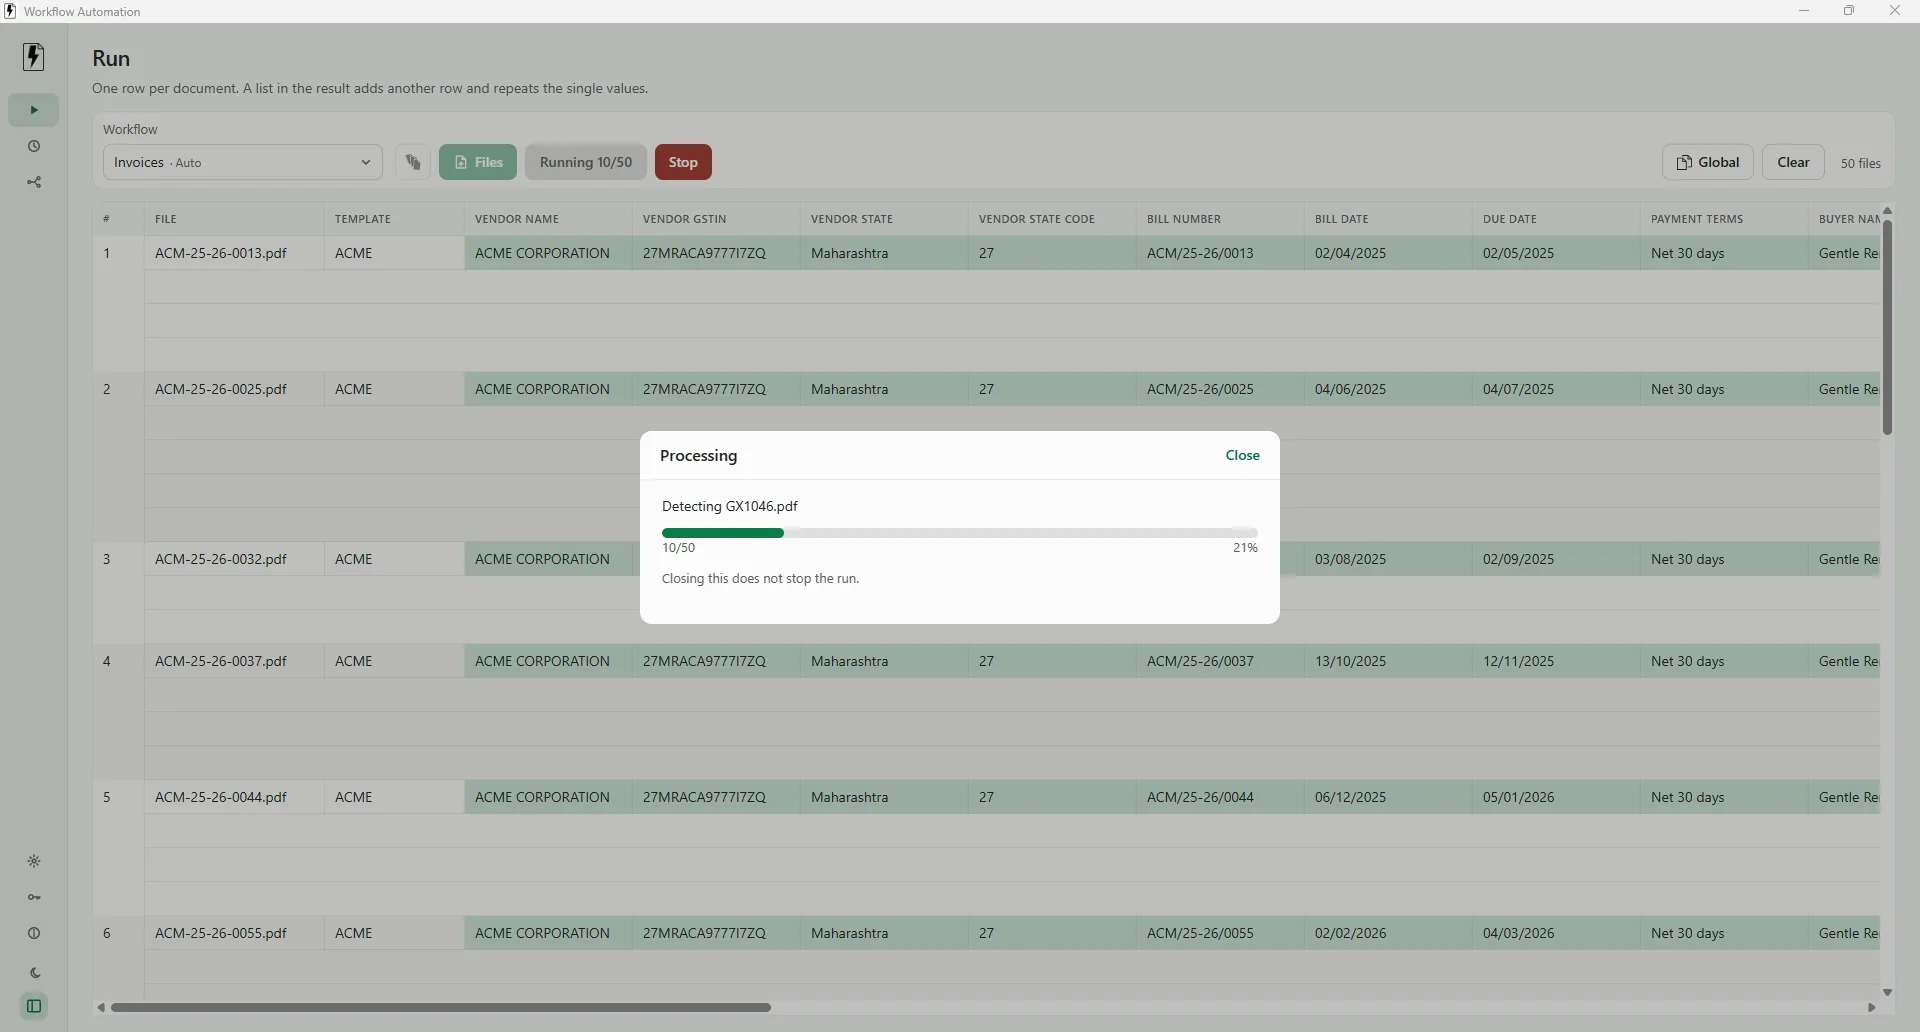1920x1032 pixels.
Task: Click due date 04/03/2026 cell
Action: click(x=1556, y=933)
